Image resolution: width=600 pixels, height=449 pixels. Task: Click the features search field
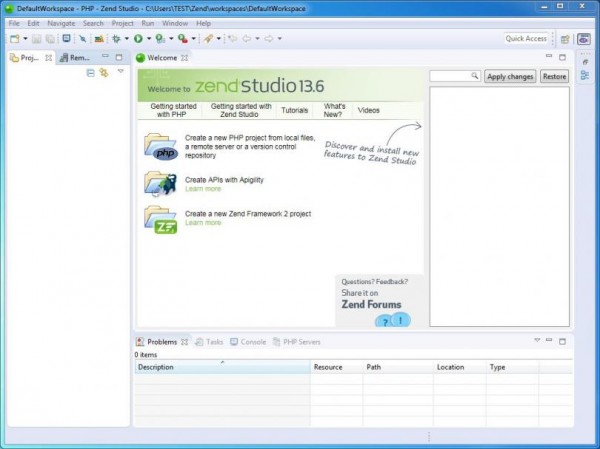click(x=455, y=76)
